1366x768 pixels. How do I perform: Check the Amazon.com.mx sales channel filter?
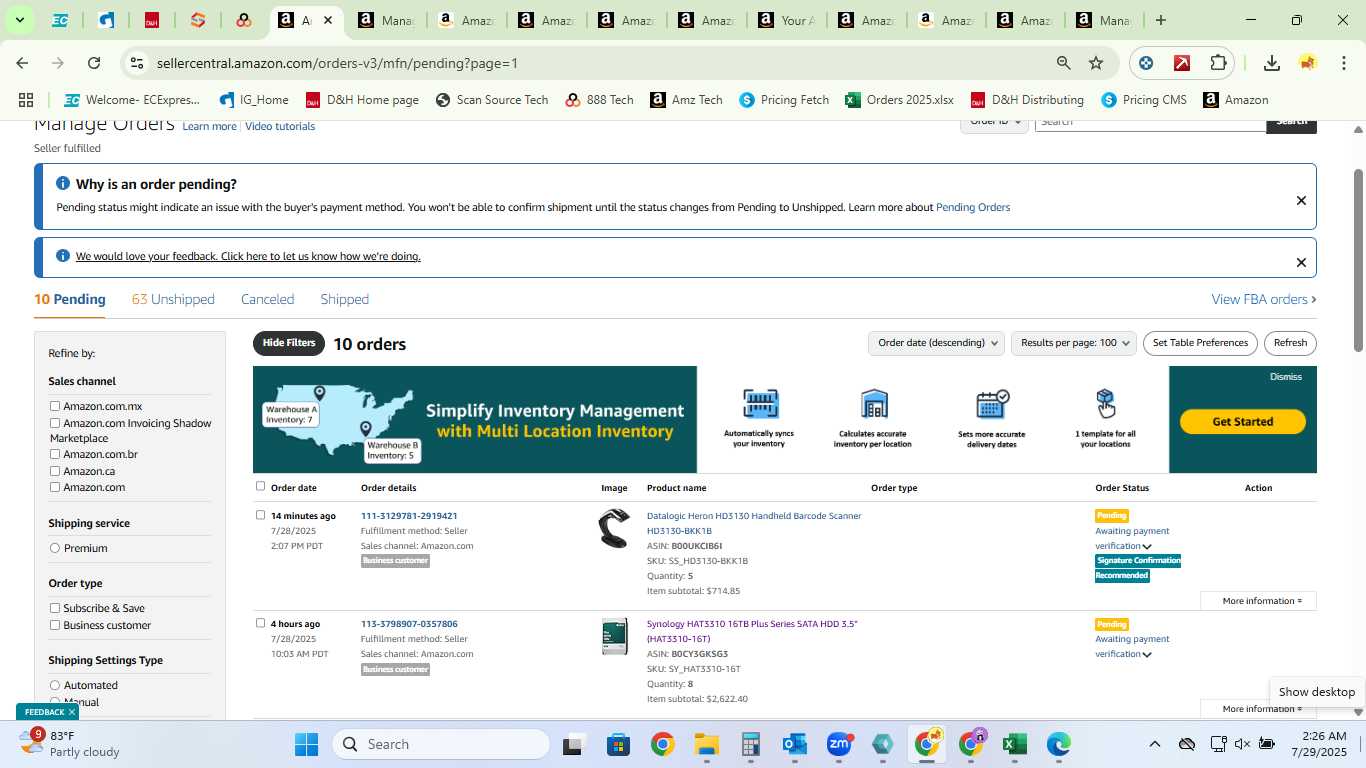point(55,406)
